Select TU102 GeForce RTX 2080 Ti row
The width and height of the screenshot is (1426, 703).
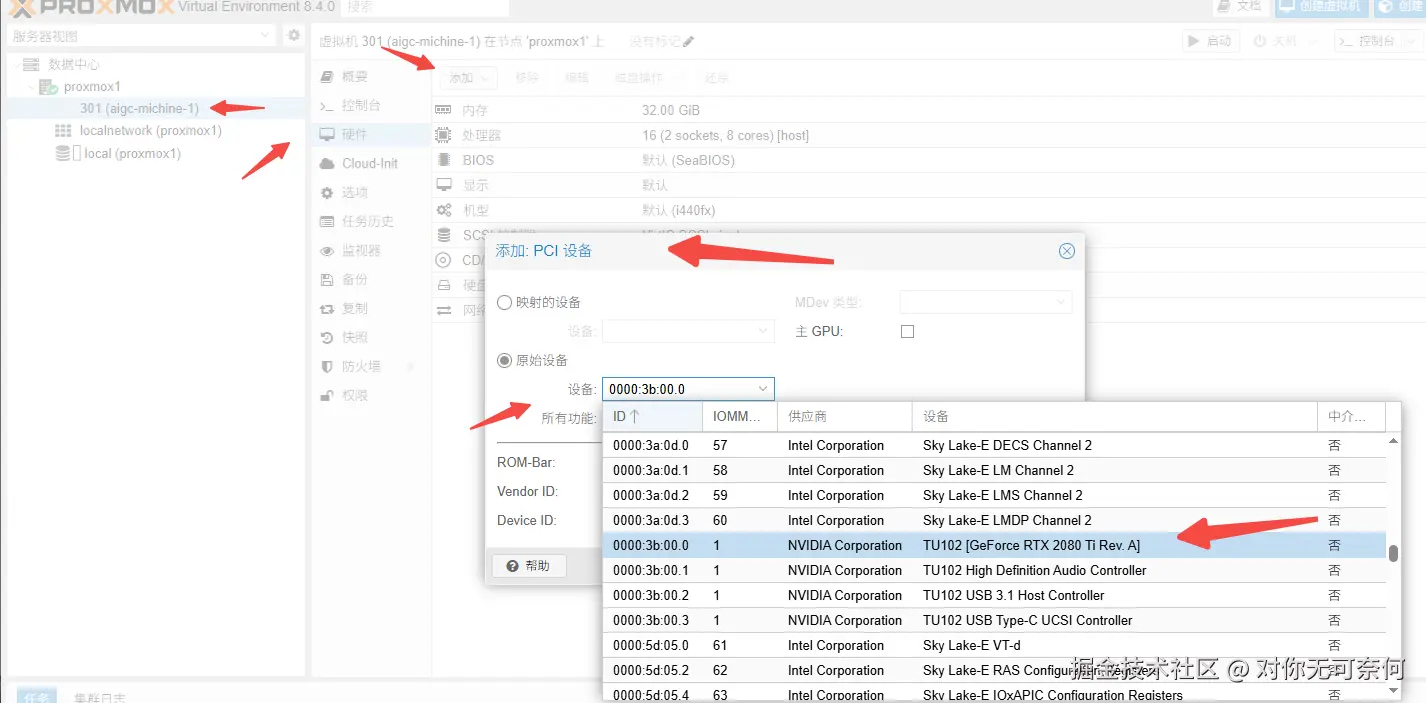click(x=994, y=545)
